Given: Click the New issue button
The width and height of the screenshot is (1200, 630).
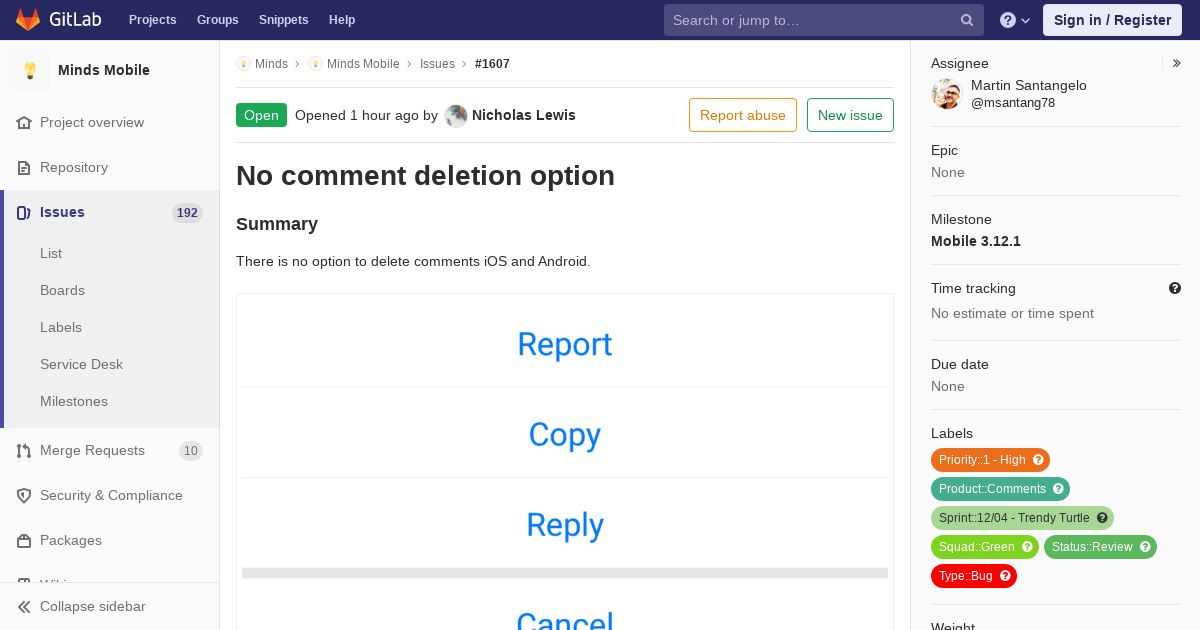Looking at the screenshot, I should (850, 115).
